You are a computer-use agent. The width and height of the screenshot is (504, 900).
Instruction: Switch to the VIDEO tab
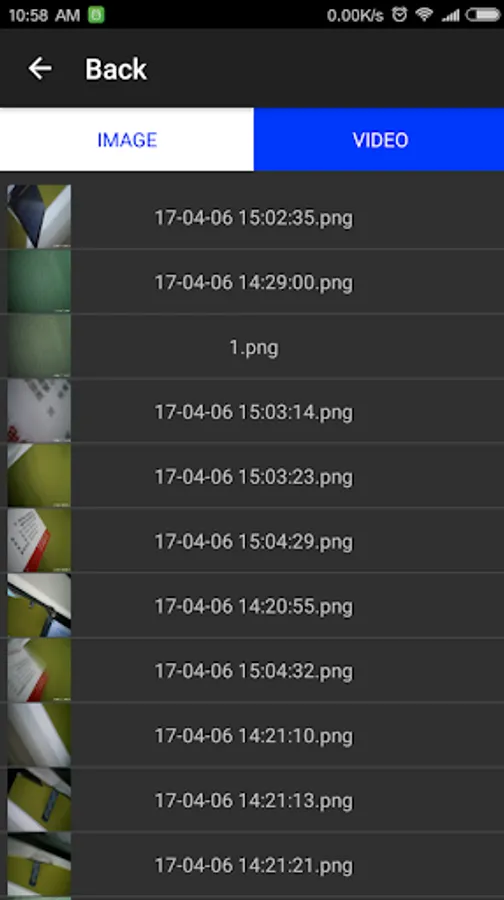(x=379, y=139)
